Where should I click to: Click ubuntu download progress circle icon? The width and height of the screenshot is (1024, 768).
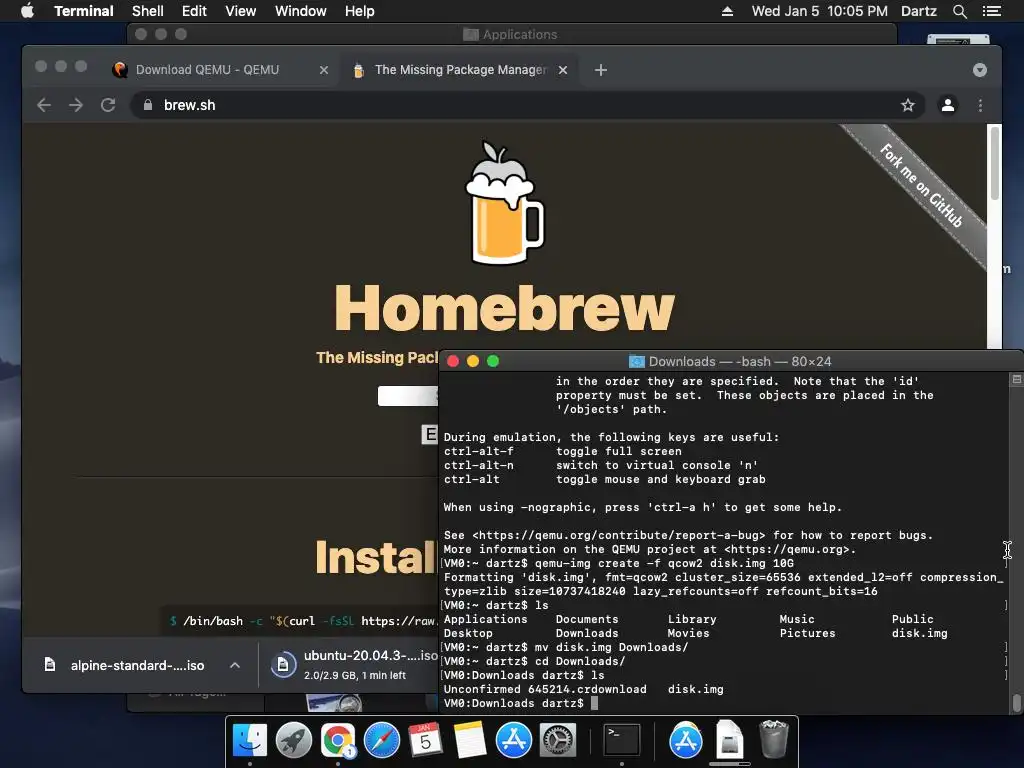pyautogui.click(x=283, y=665)
